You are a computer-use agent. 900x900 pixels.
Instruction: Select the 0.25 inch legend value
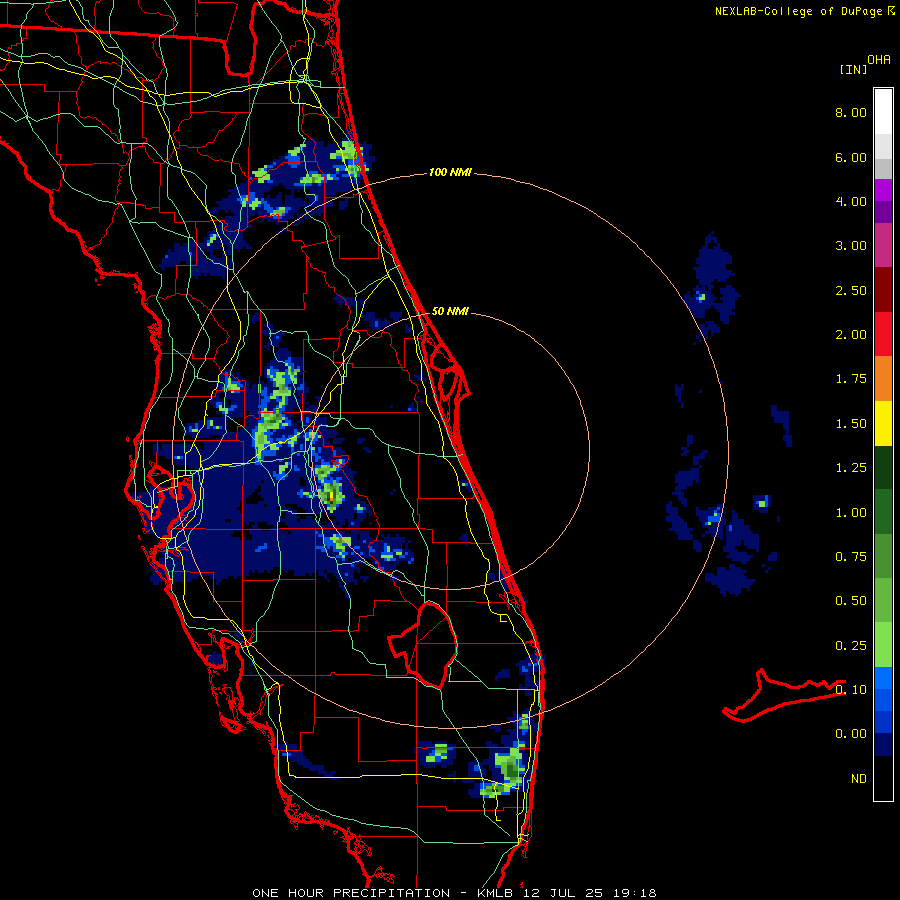(x=851, y=646)
